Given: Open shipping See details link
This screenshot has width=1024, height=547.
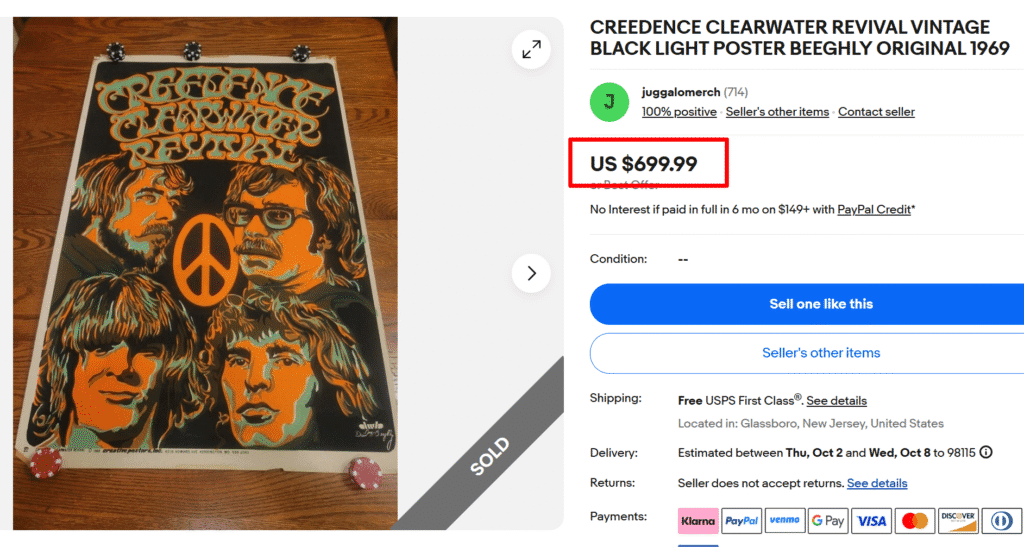Looking at the screenshot, I should (836, 401).
